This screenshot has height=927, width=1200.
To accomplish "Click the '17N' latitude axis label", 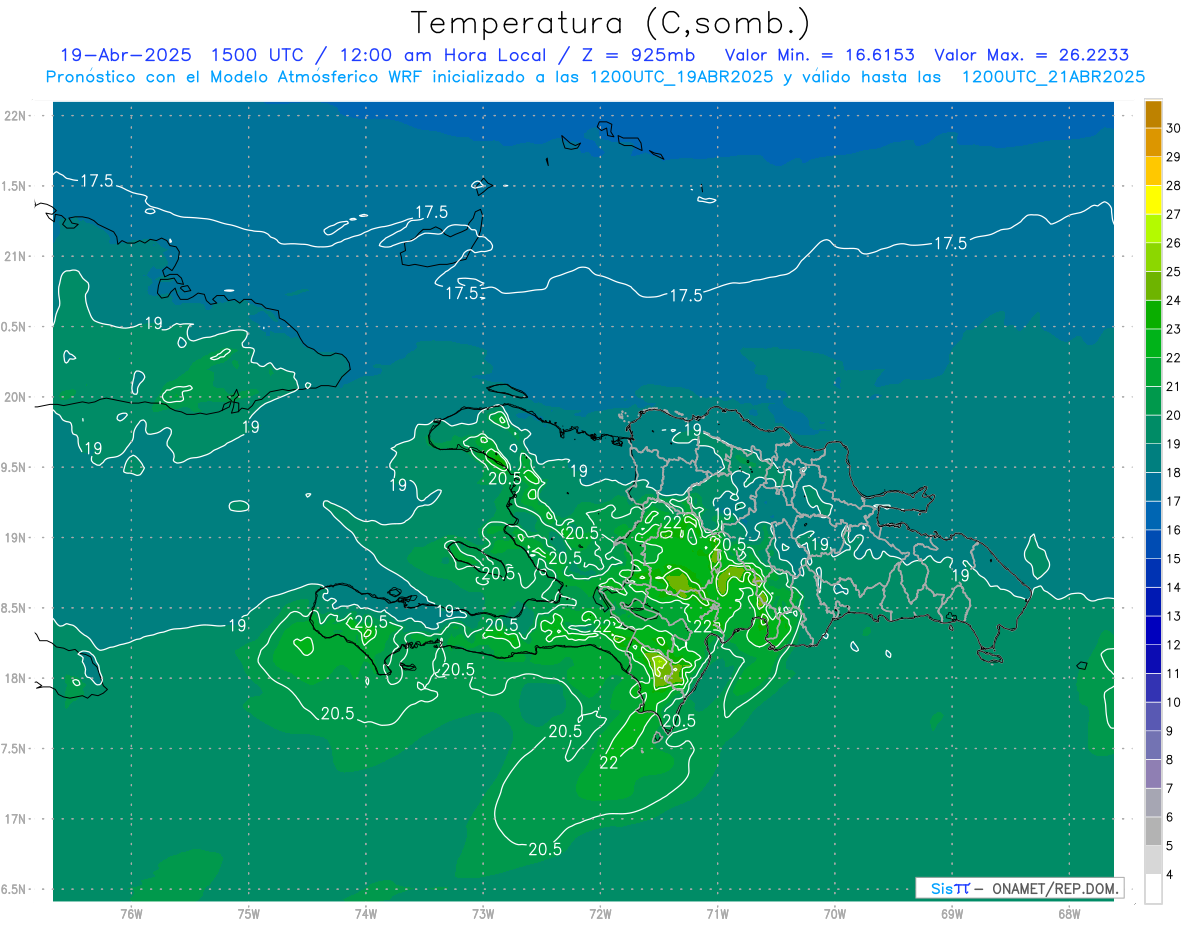I will (15, 819).
